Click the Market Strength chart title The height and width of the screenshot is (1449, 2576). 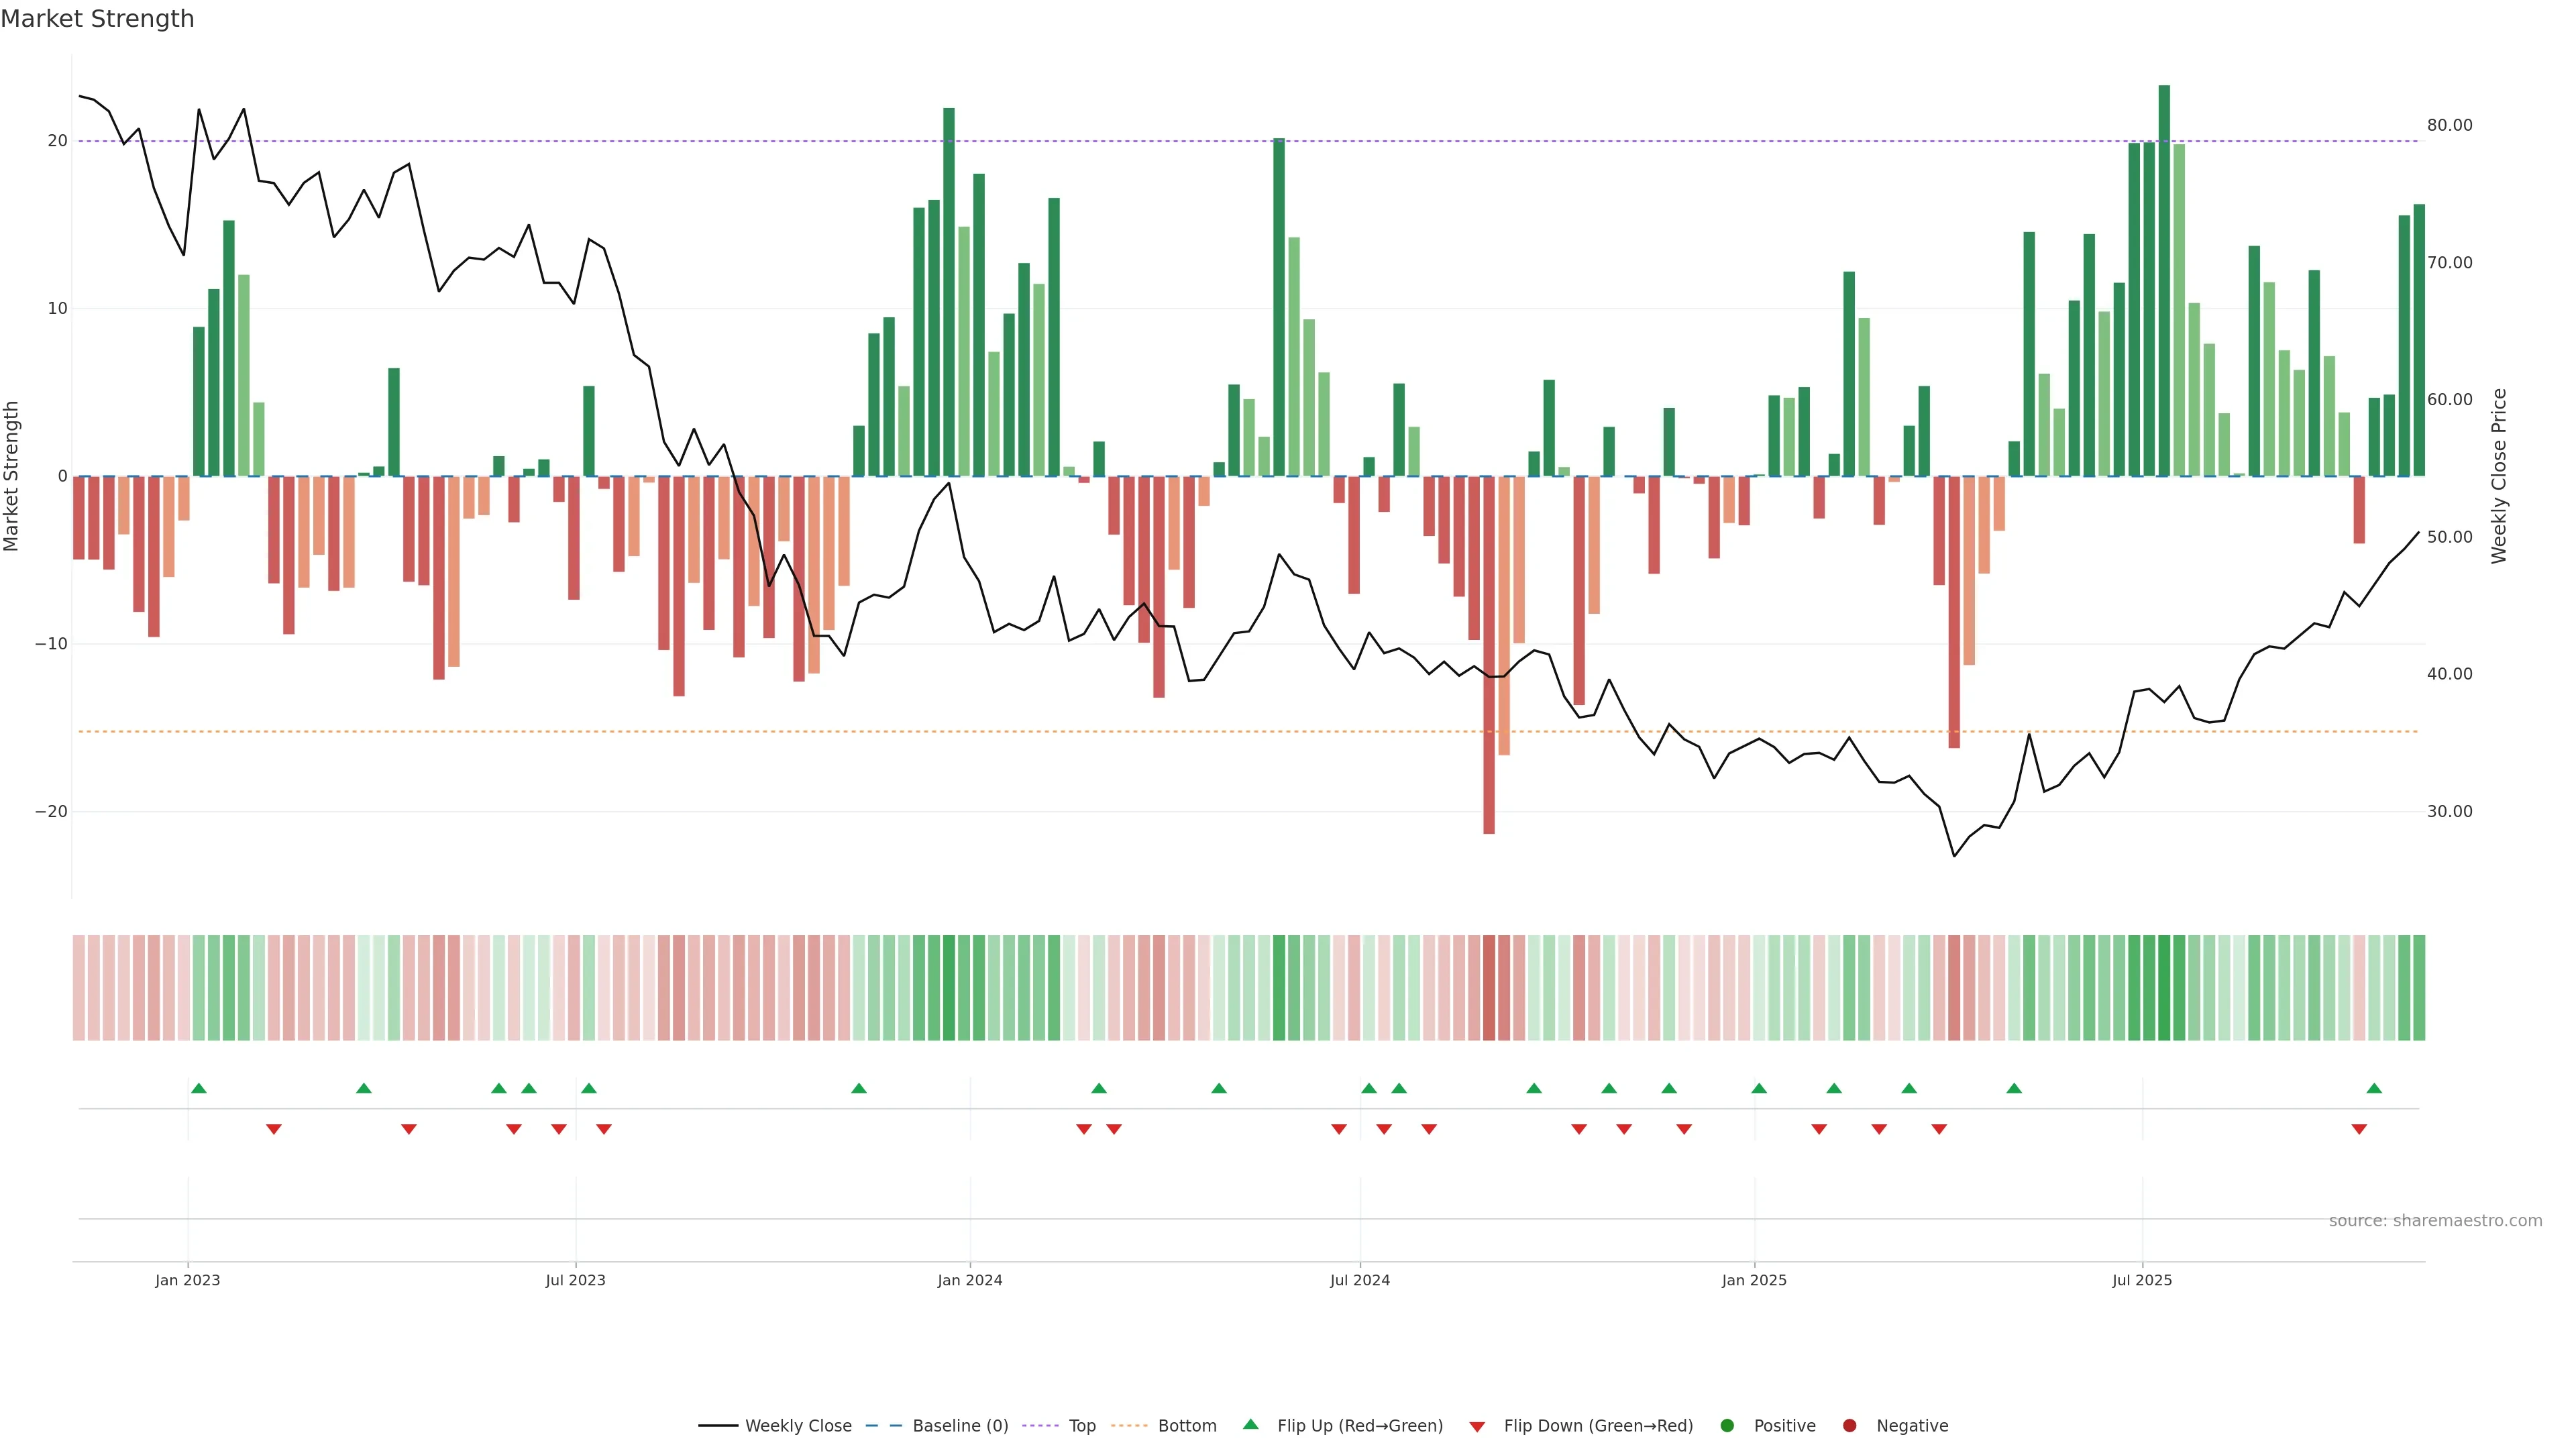(x=97, y=19)
